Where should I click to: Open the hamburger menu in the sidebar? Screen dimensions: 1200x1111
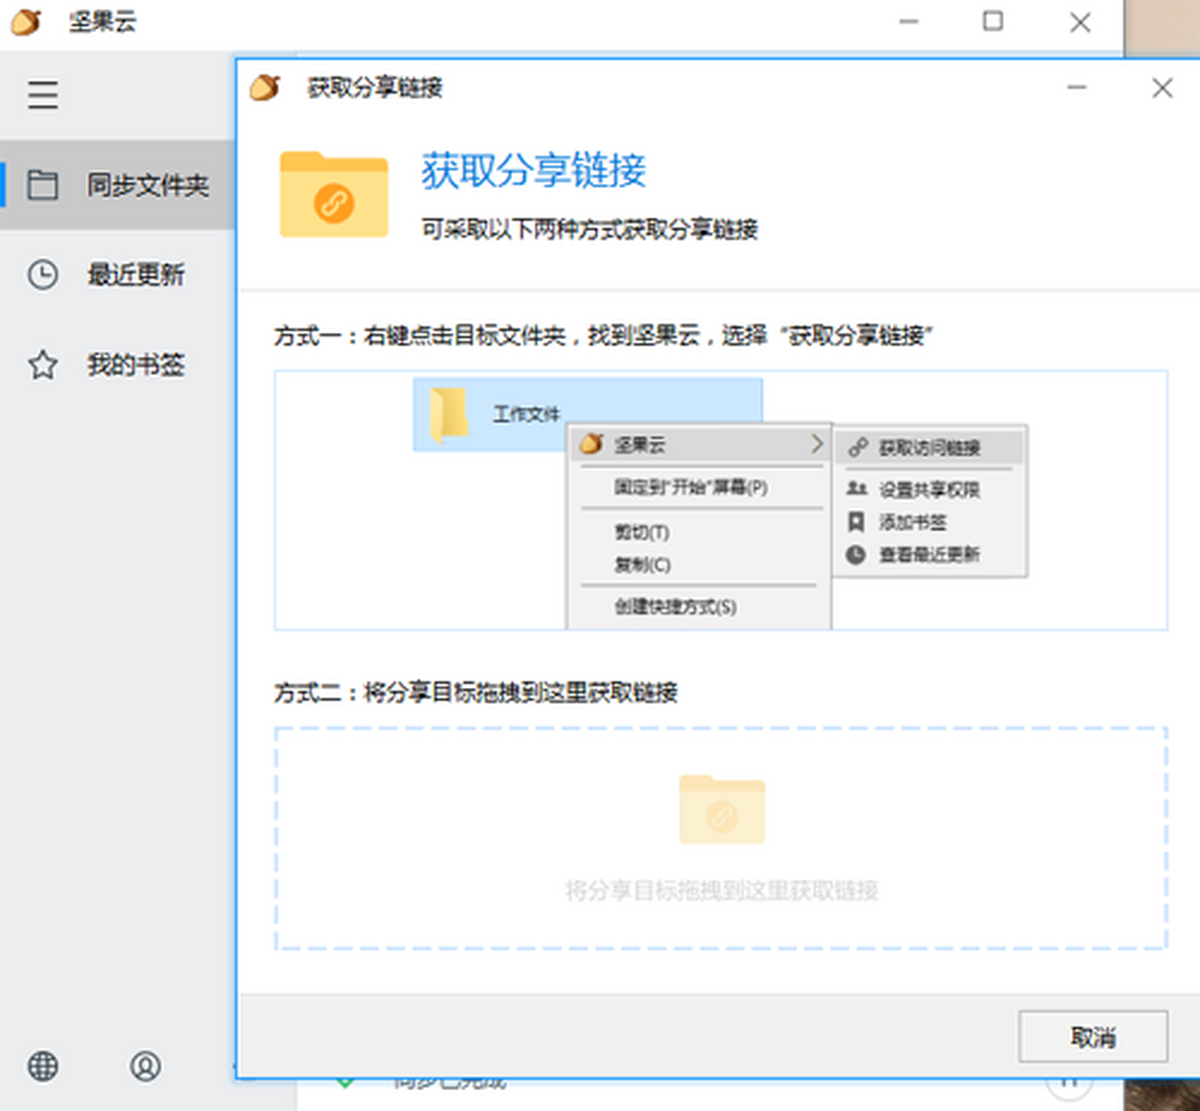[43, 95]
